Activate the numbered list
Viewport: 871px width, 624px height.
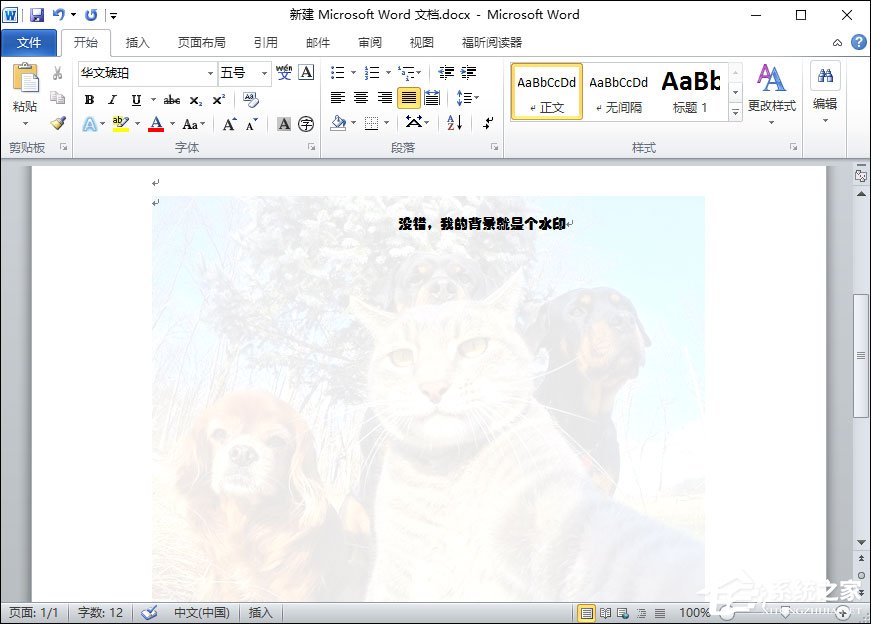[371, 71]
